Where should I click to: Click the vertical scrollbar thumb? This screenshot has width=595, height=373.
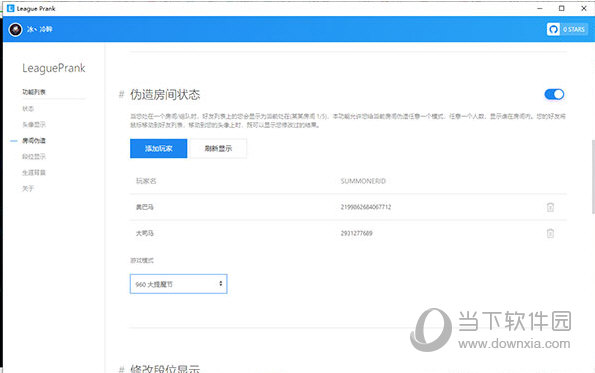pos(593,176)
